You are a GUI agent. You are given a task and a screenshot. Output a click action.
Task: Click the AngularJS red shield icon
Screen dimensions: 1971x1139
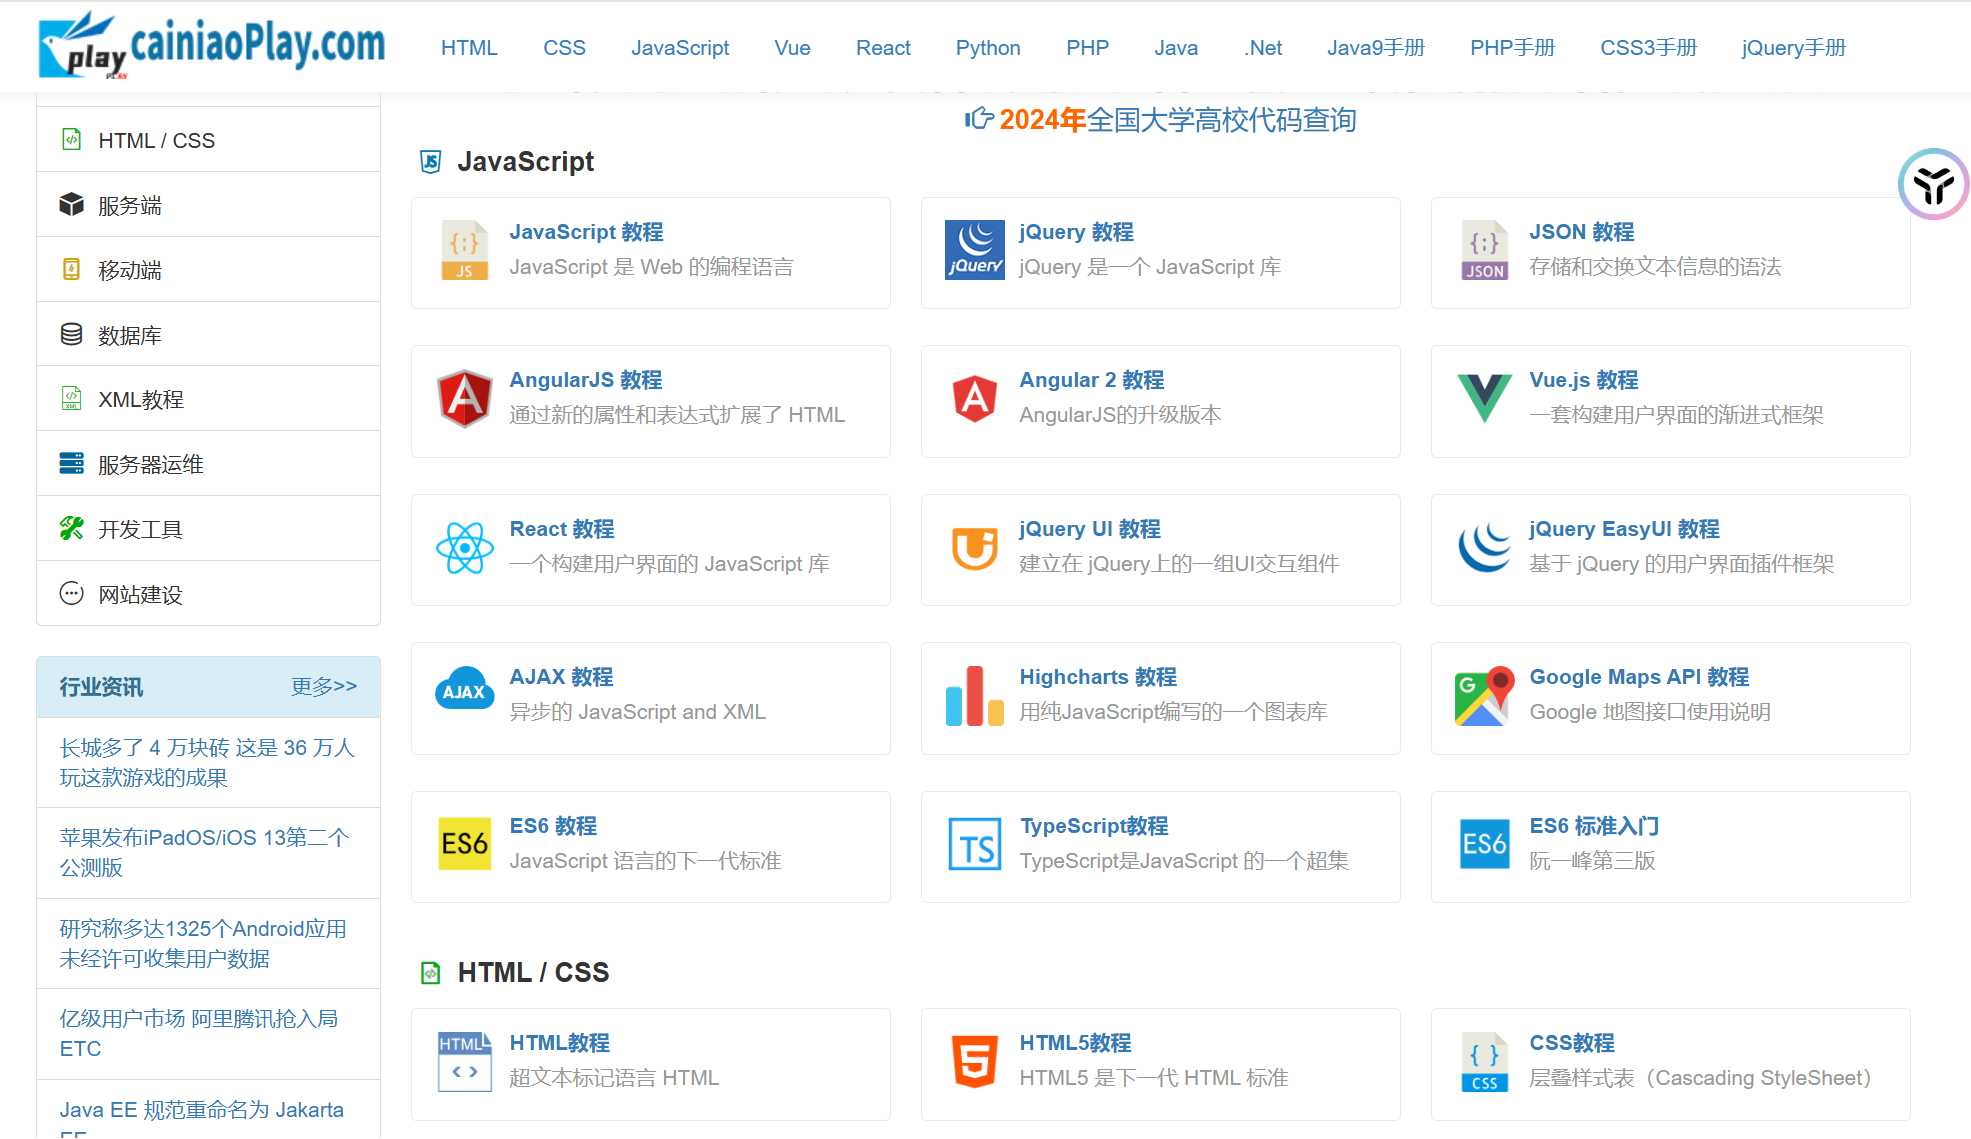464,398
